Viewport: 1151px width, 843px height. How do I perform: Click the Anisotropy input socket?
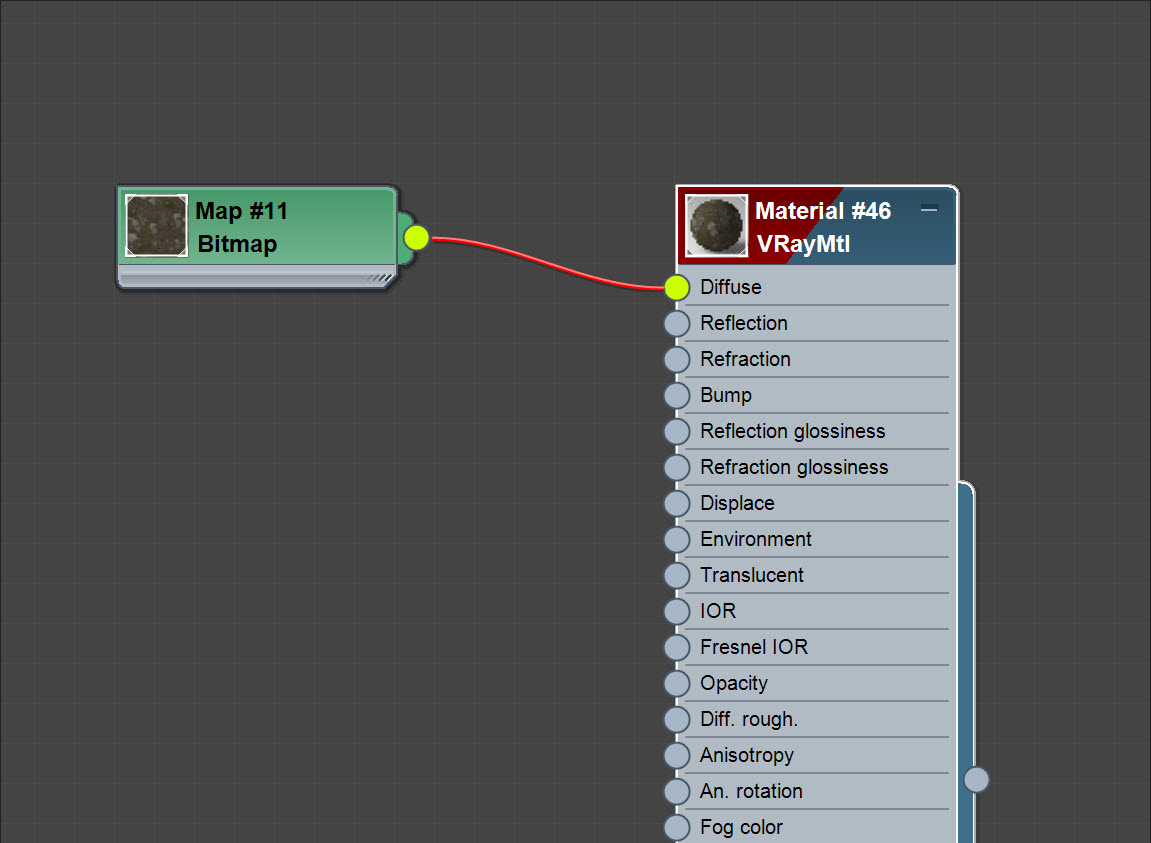tap(677, 756)
